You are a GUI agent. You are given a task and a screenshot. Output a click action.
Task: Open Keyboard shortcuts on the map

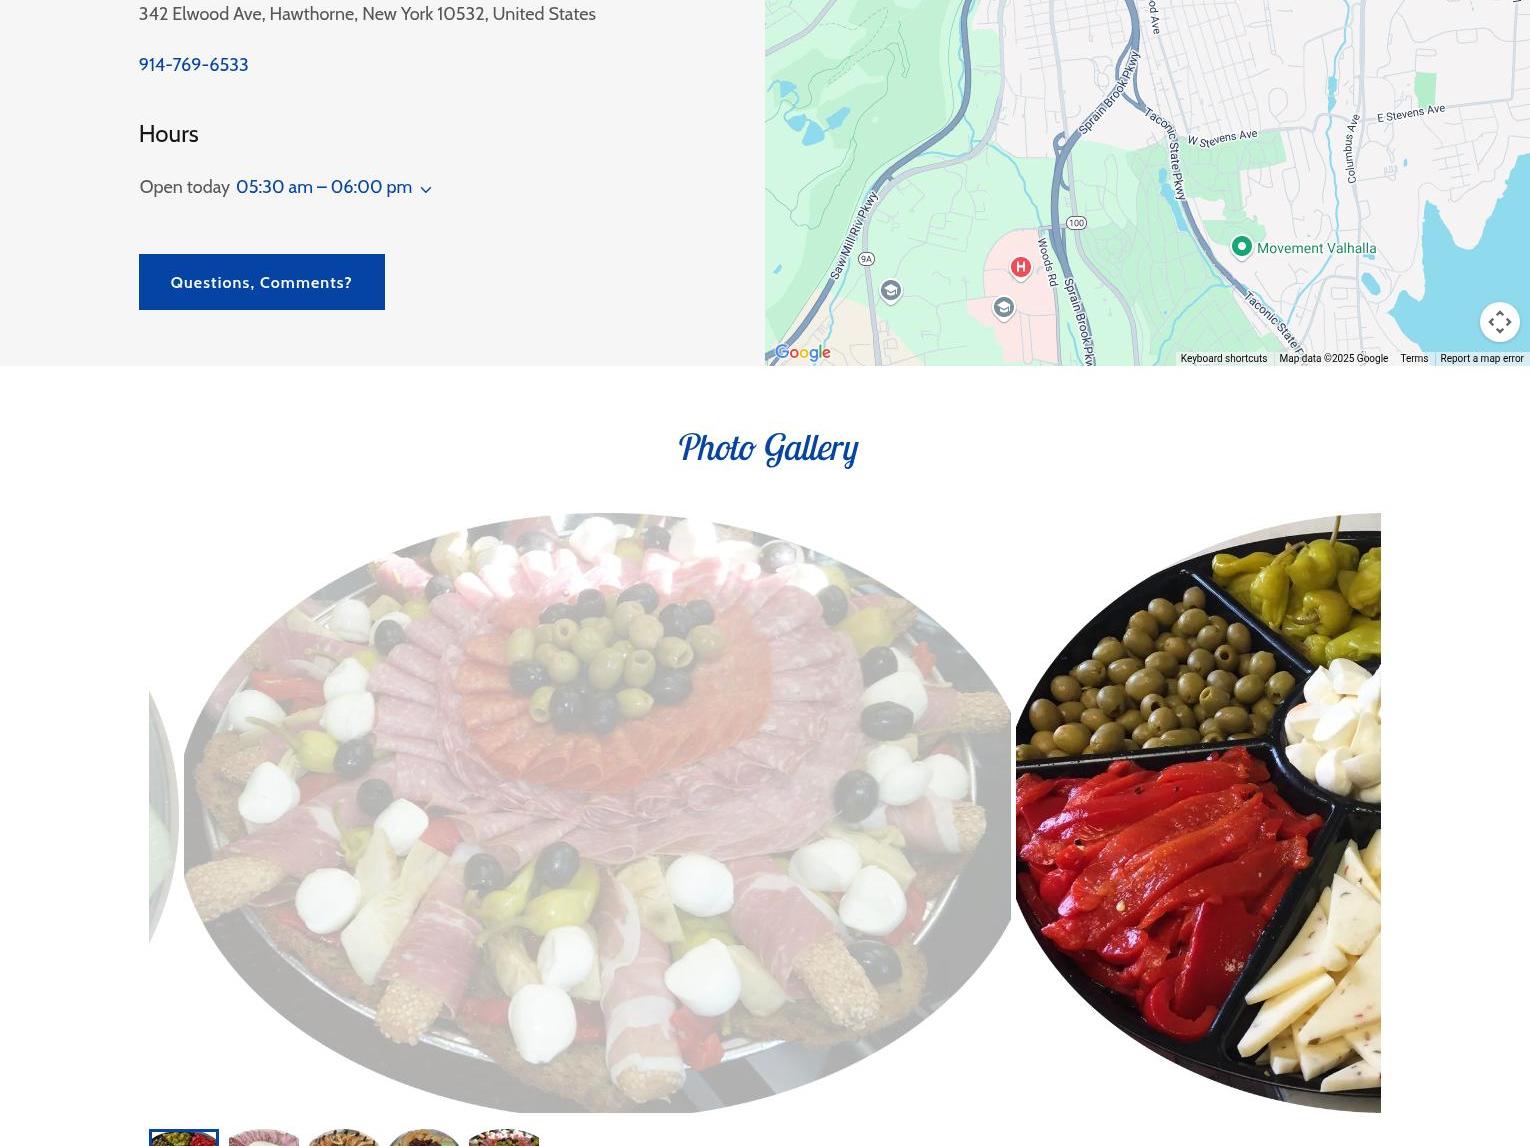click(x=1223, y=358)
